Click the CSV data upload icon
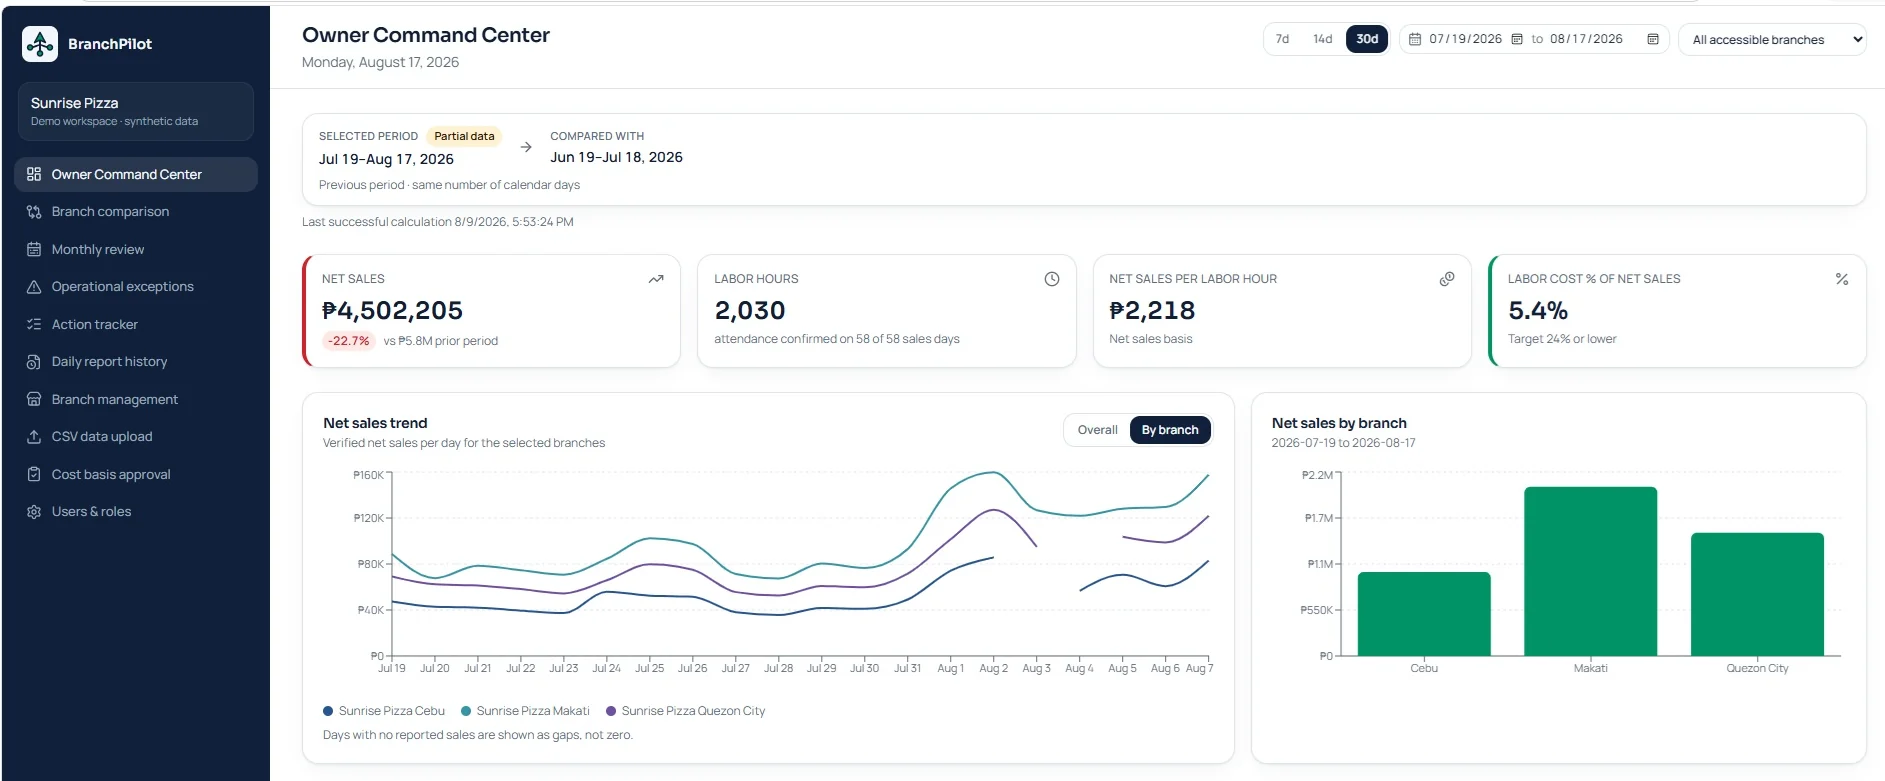1885x781 pixels. tap(34, 437)
